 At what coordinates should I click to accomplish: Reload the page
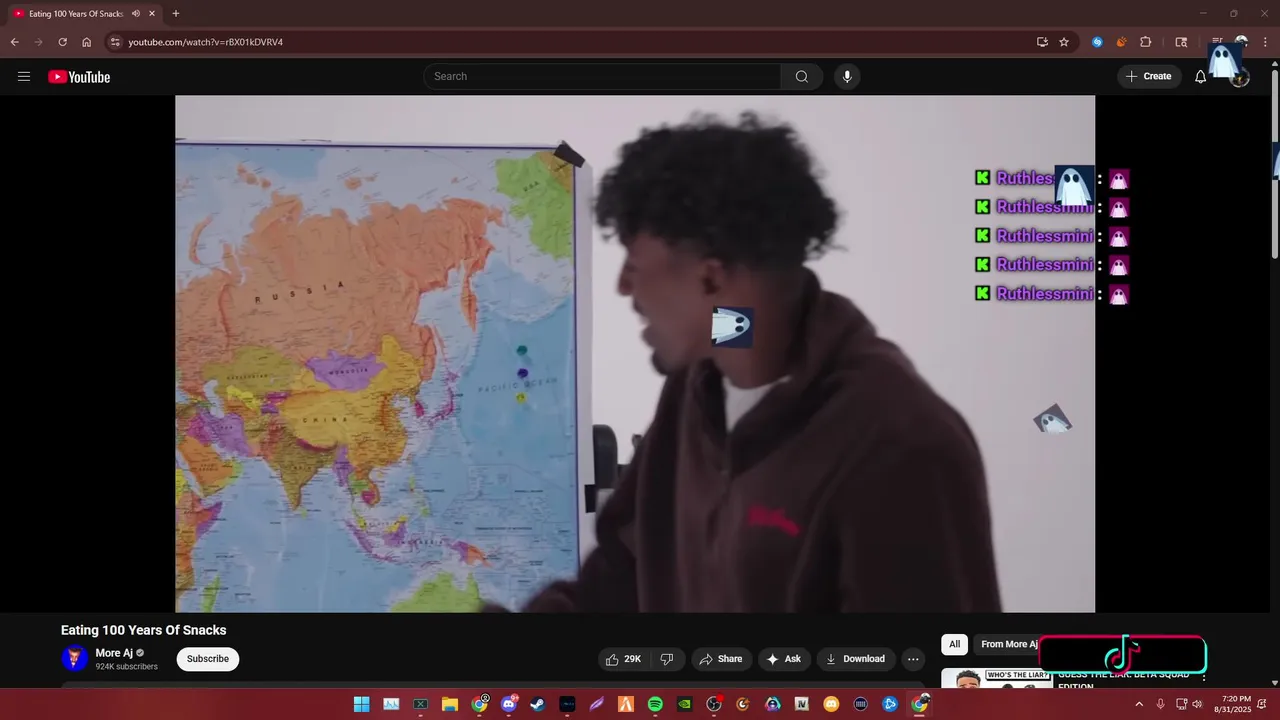pyautogui.click(x=62, y=42)
